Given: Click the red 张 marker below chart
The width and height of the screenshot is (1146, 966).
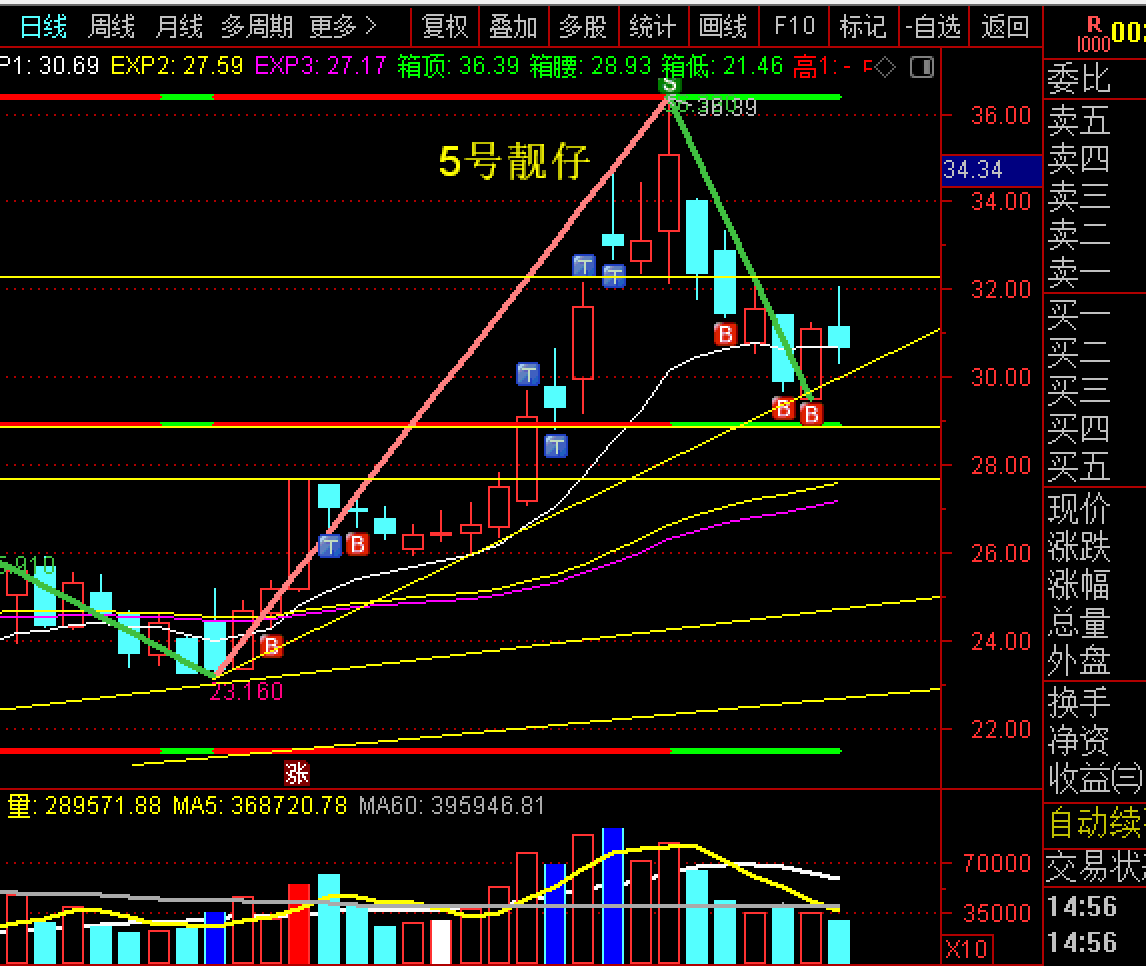Looking at the screenshot, I should click(x=297, y=773).
